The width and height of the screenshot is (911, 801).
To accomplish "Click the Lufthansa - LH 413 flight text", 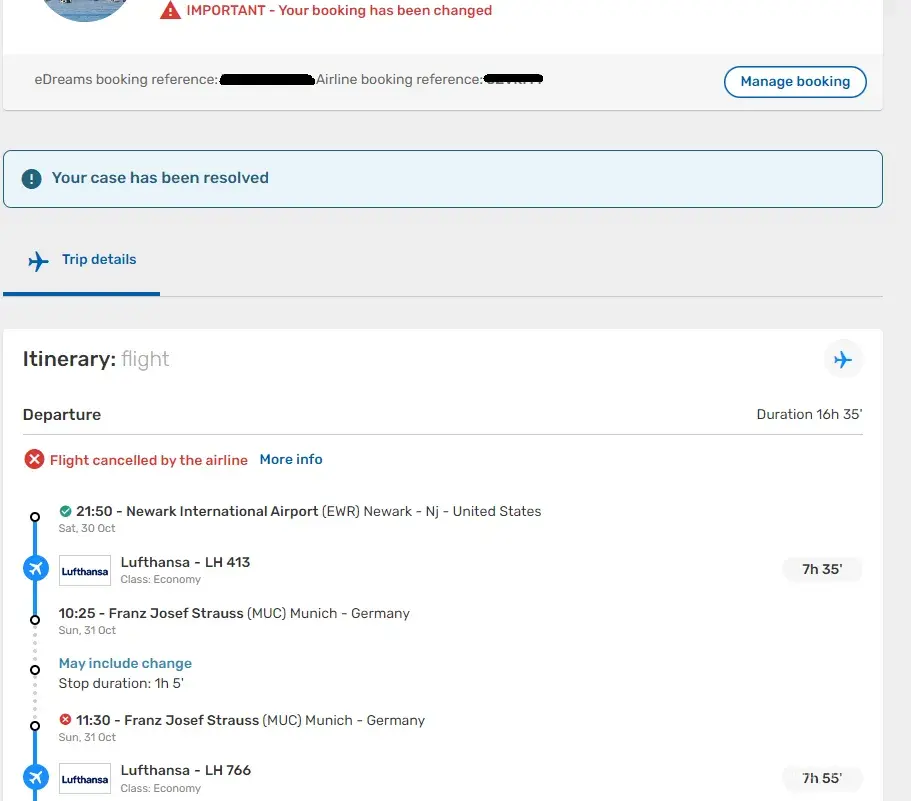I will tap(185, 562).
